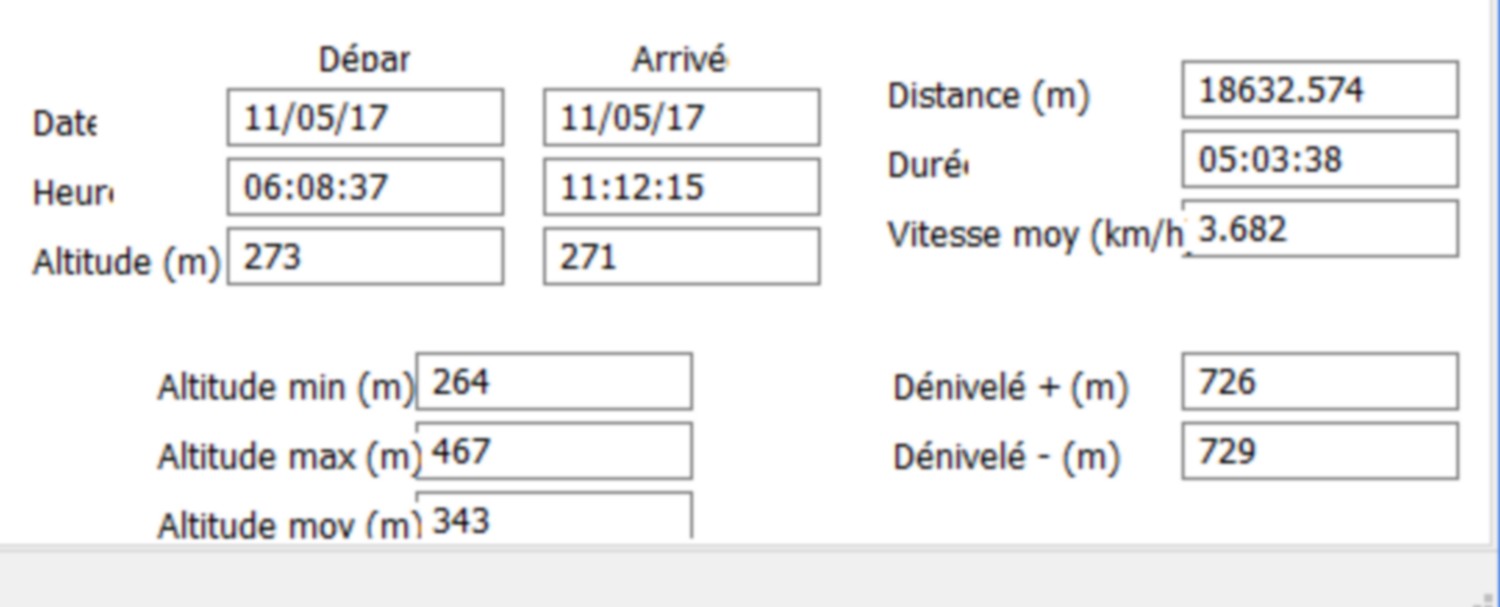Click the departure altitude field 273
Viewport: 1500px width, 607px height.
(x=365, y=257)
